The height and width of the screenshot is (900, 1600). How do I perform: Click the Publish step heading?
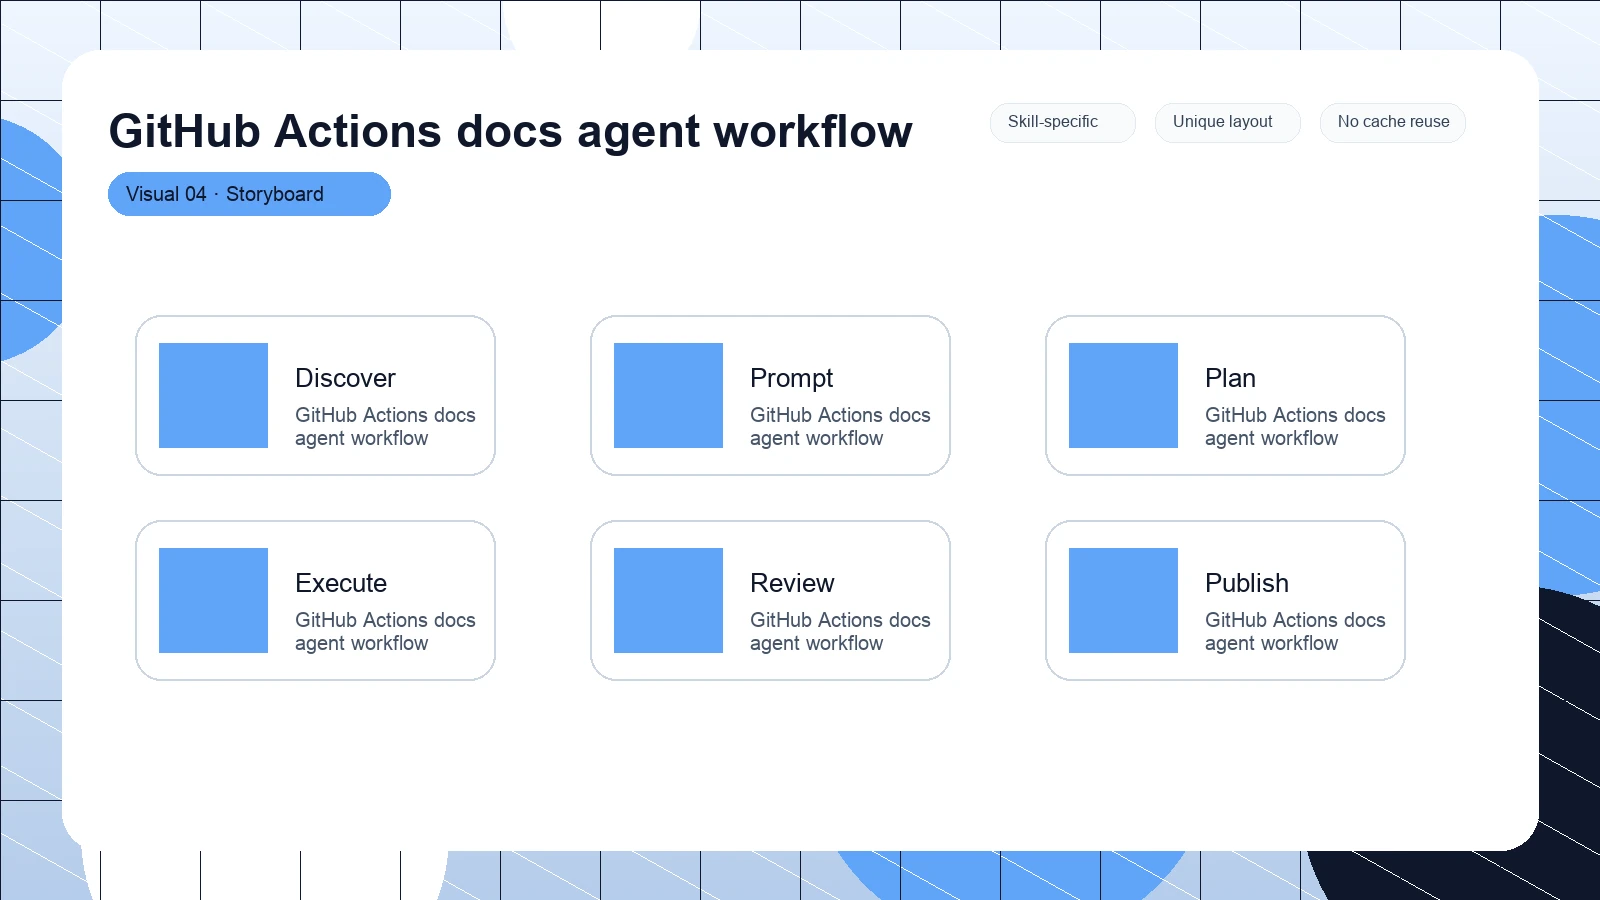tap(1246, 583)
